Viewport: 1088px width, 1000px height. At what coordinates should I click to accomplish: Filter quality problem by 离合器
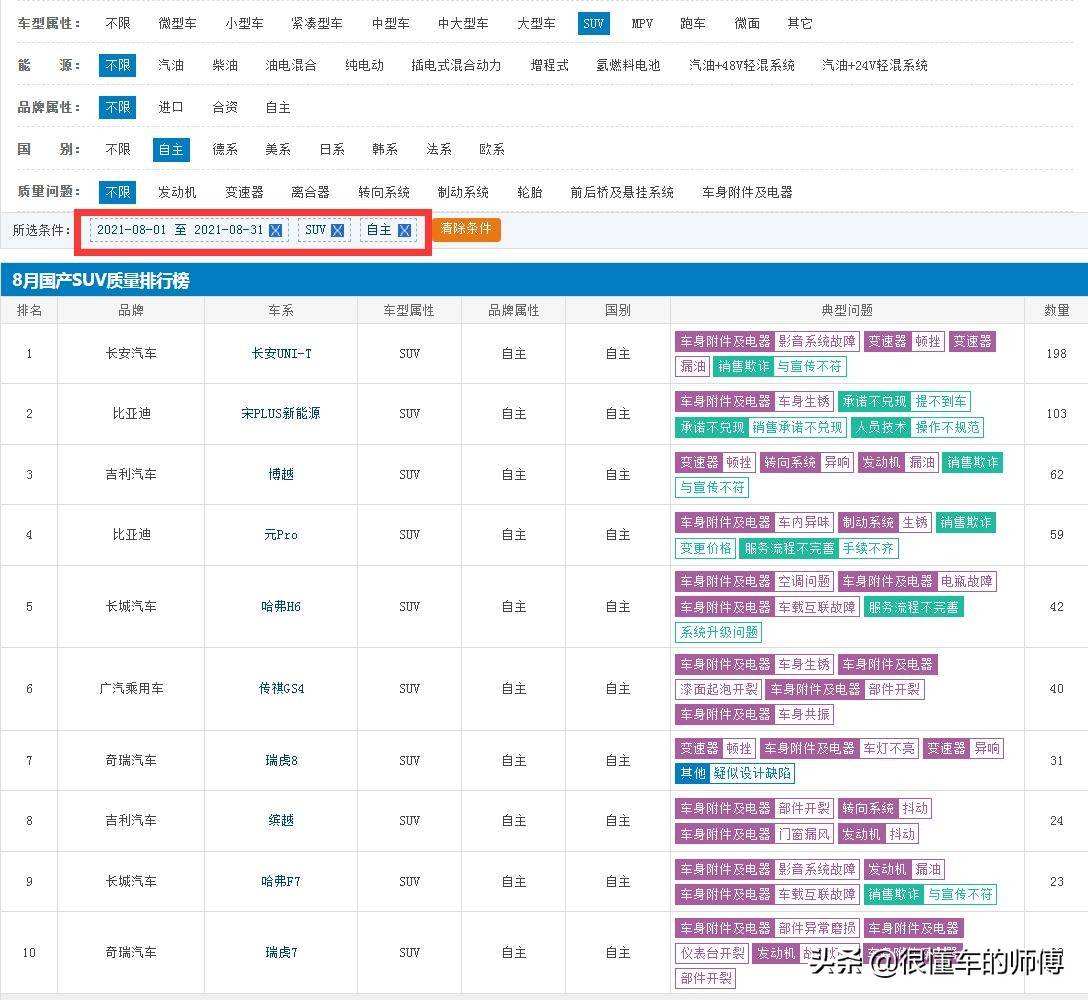pos(311,192)
